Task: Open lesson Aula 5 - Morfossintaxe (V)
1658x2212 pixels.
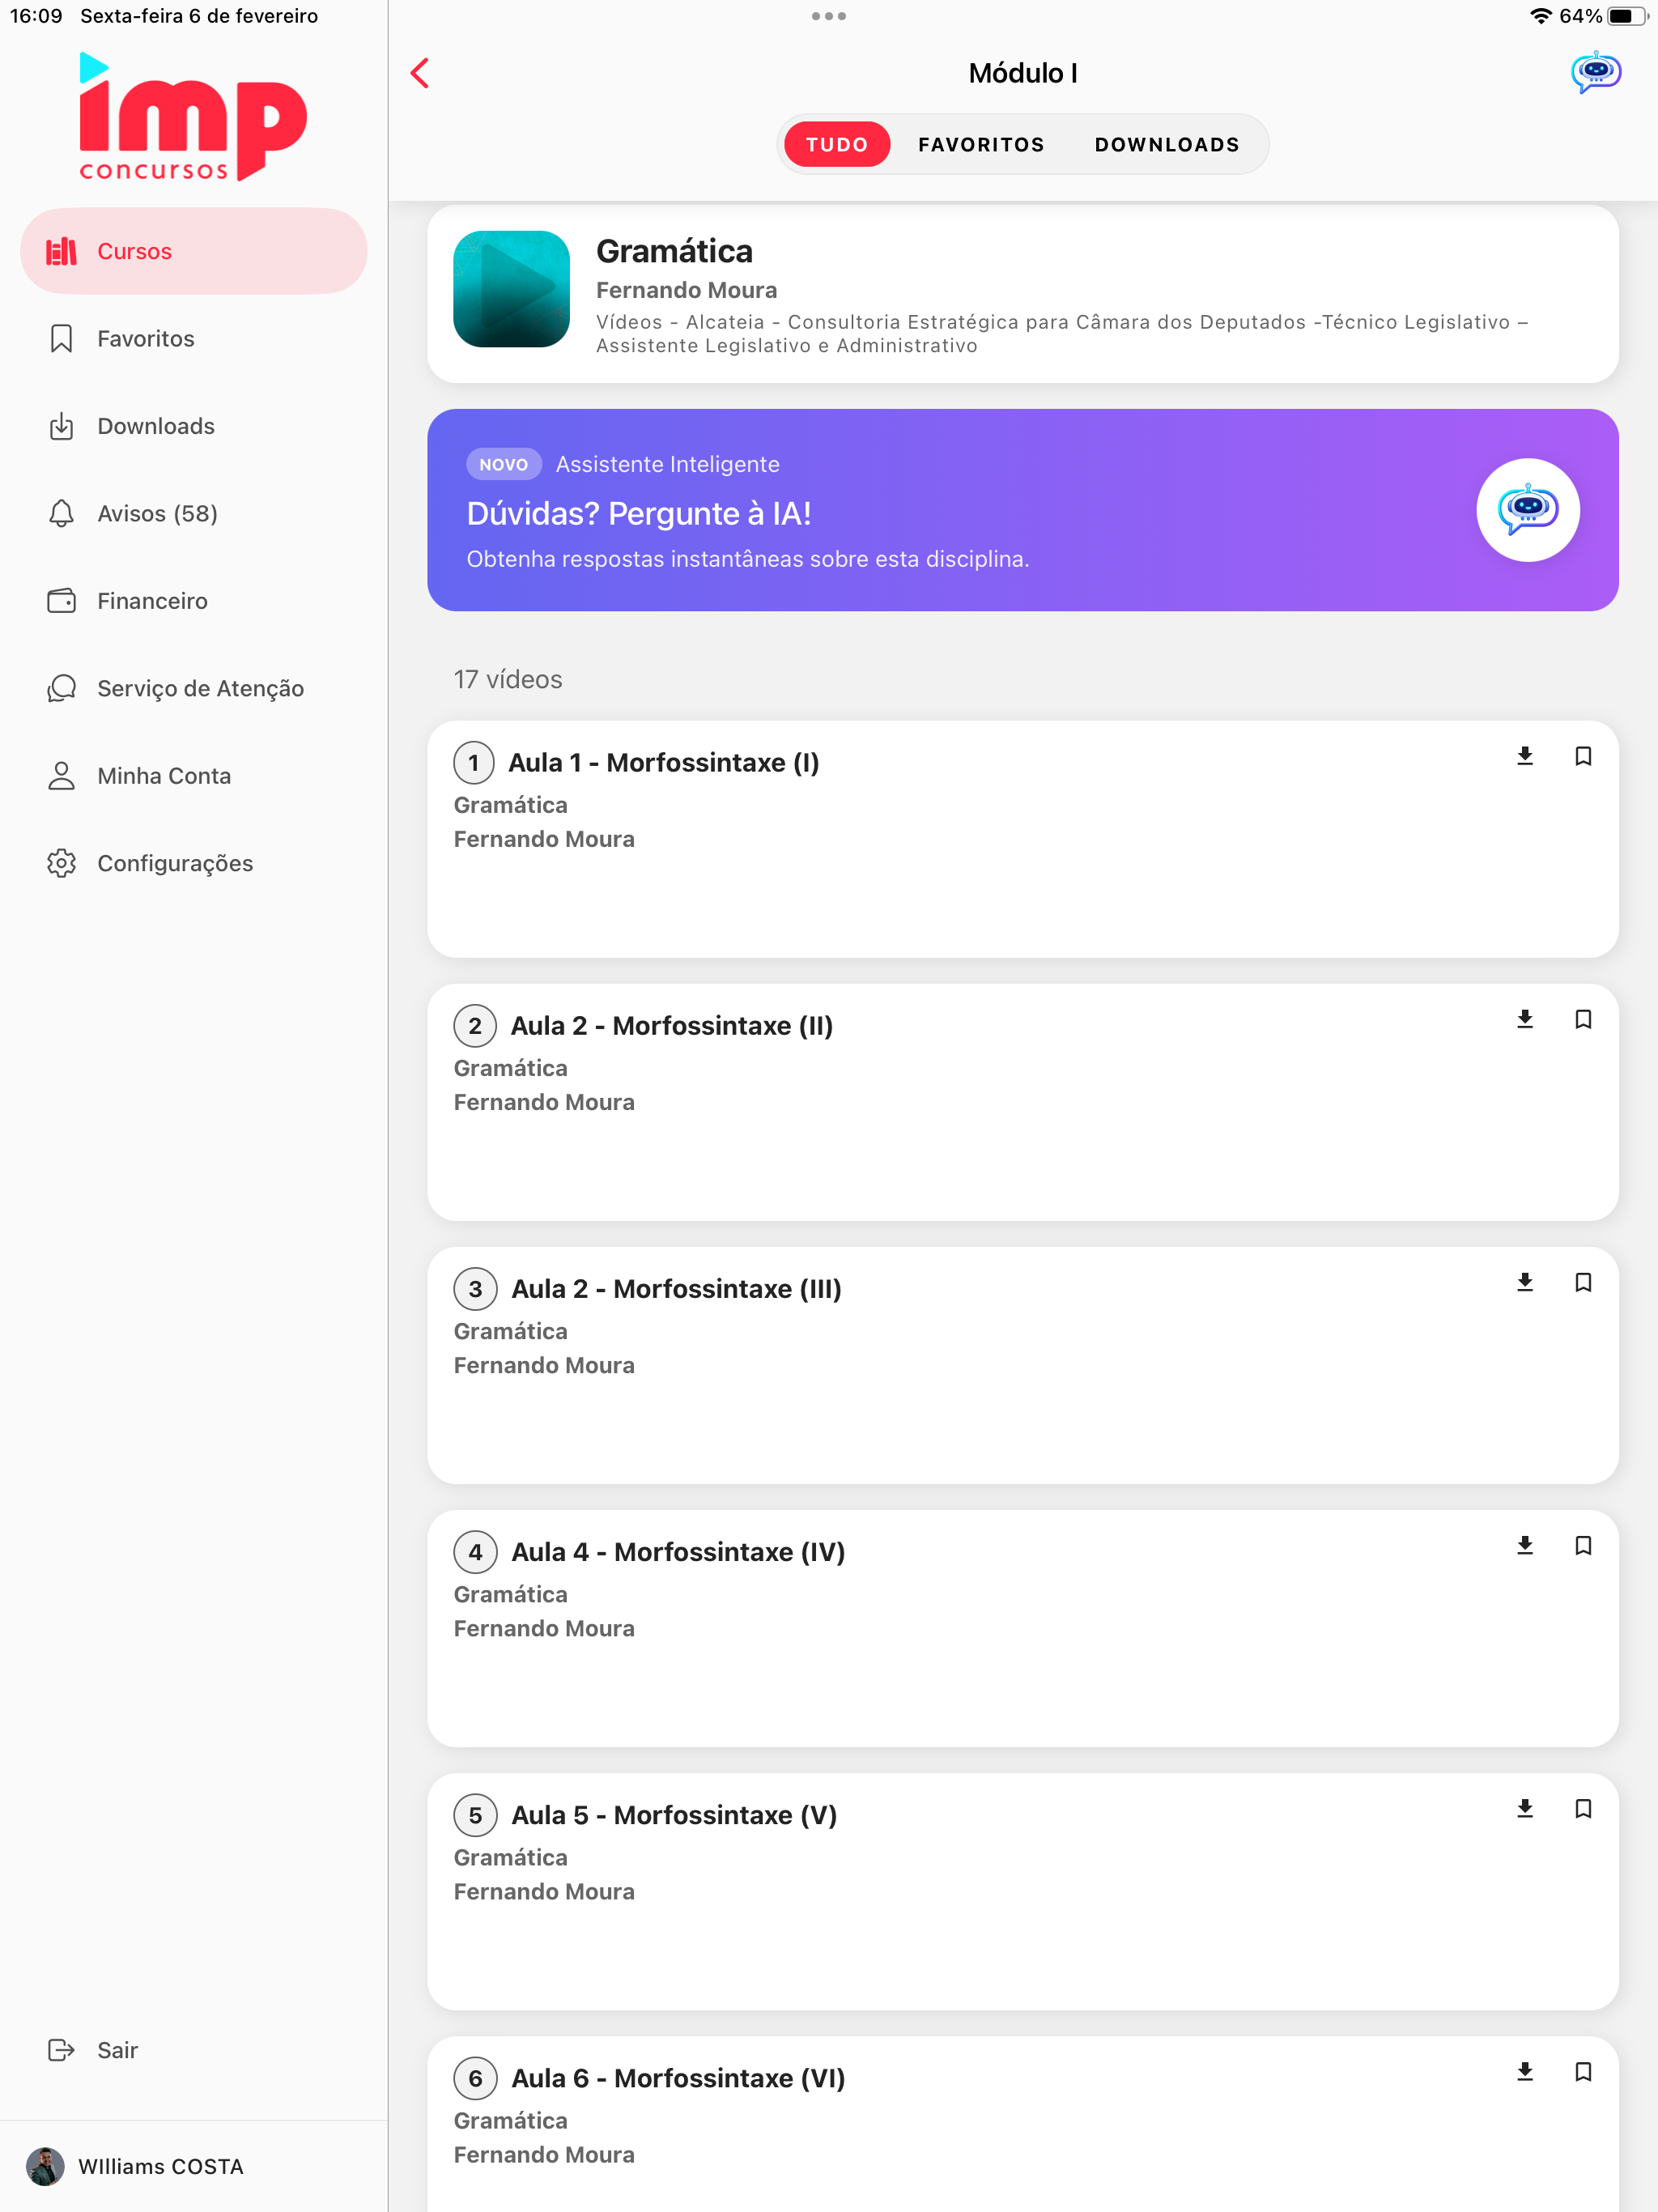Action: pyautogui.click(x=1022, y=1891)
